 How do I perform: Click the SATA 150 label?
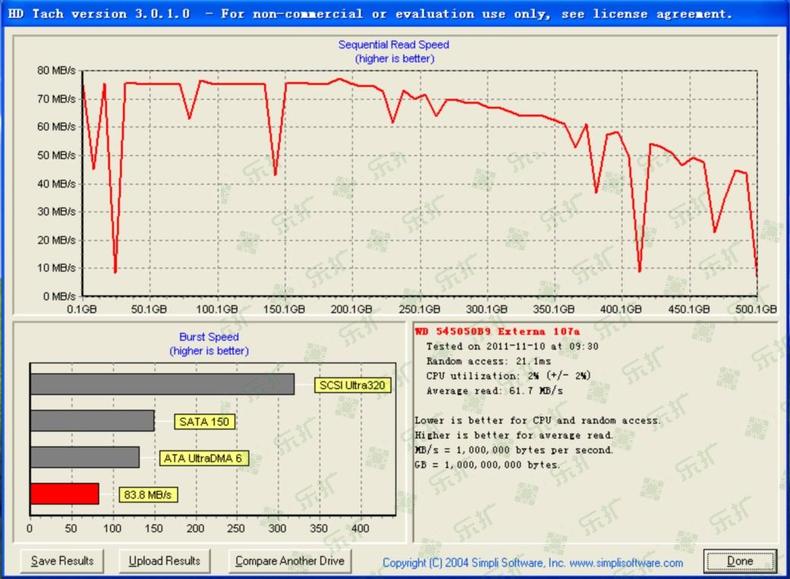[204, 422]
